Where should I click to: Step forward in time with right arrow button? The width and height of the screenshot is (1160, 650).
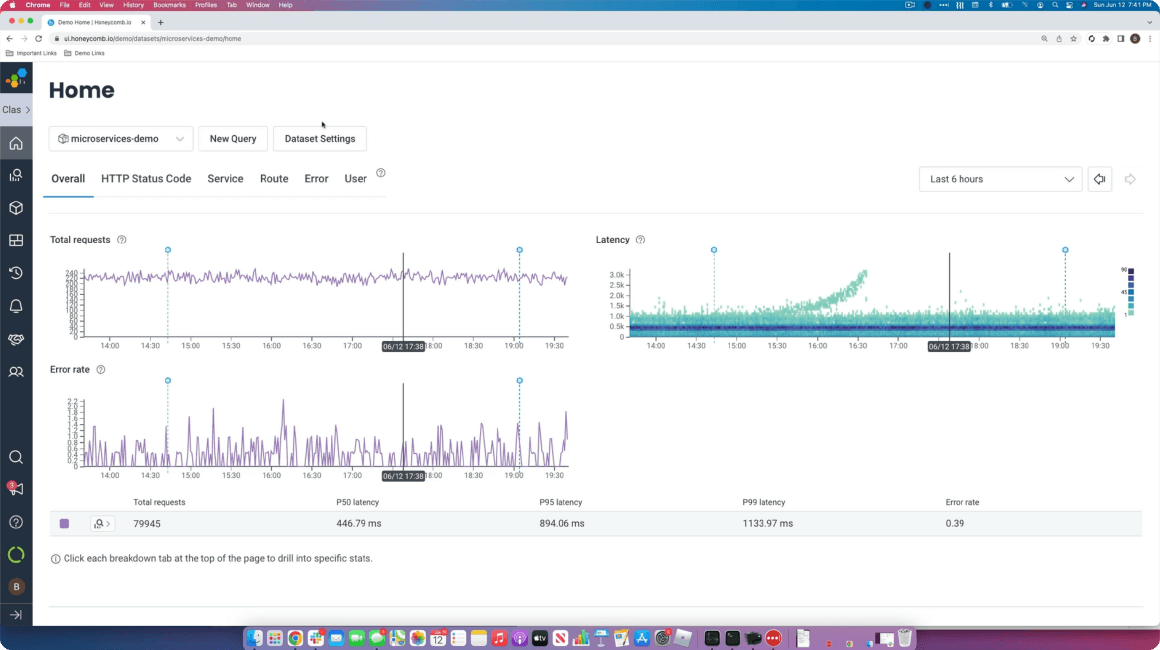coord(1130,179)
